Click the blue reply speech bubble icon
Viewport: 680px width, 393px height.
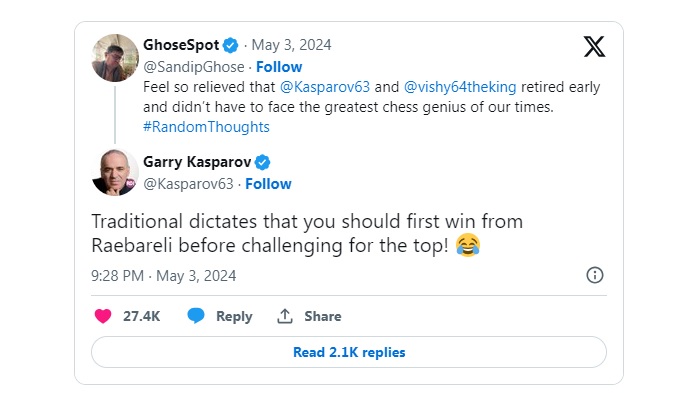click(x=196, y=316)
